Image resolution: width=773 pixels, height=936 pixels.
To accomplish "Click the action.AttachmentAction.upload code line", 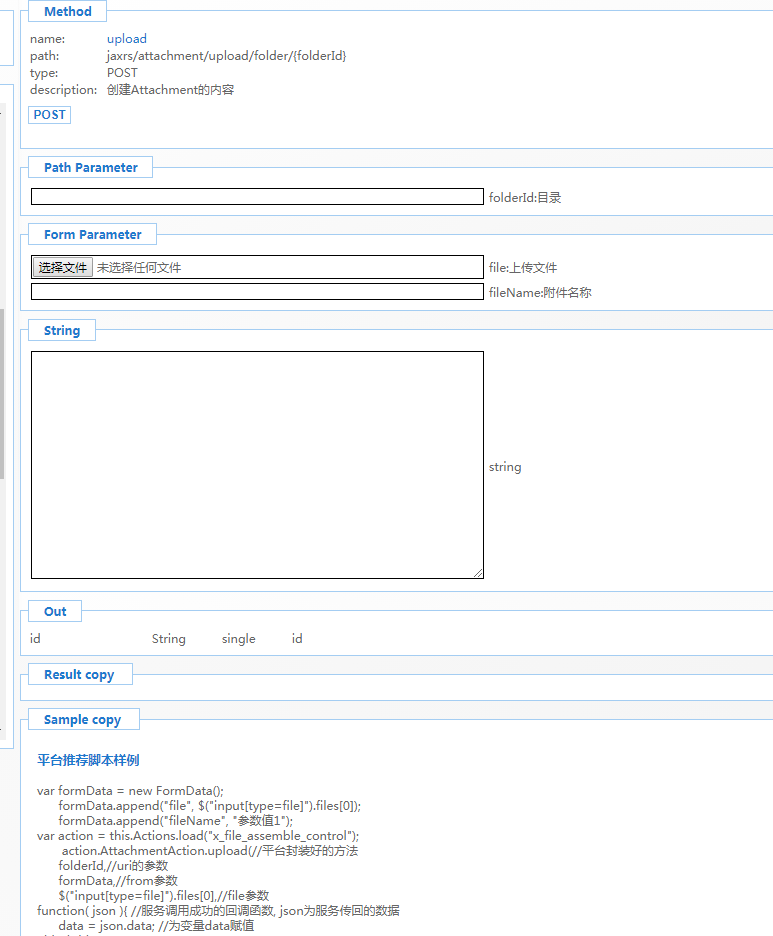I will coord(210,851).
